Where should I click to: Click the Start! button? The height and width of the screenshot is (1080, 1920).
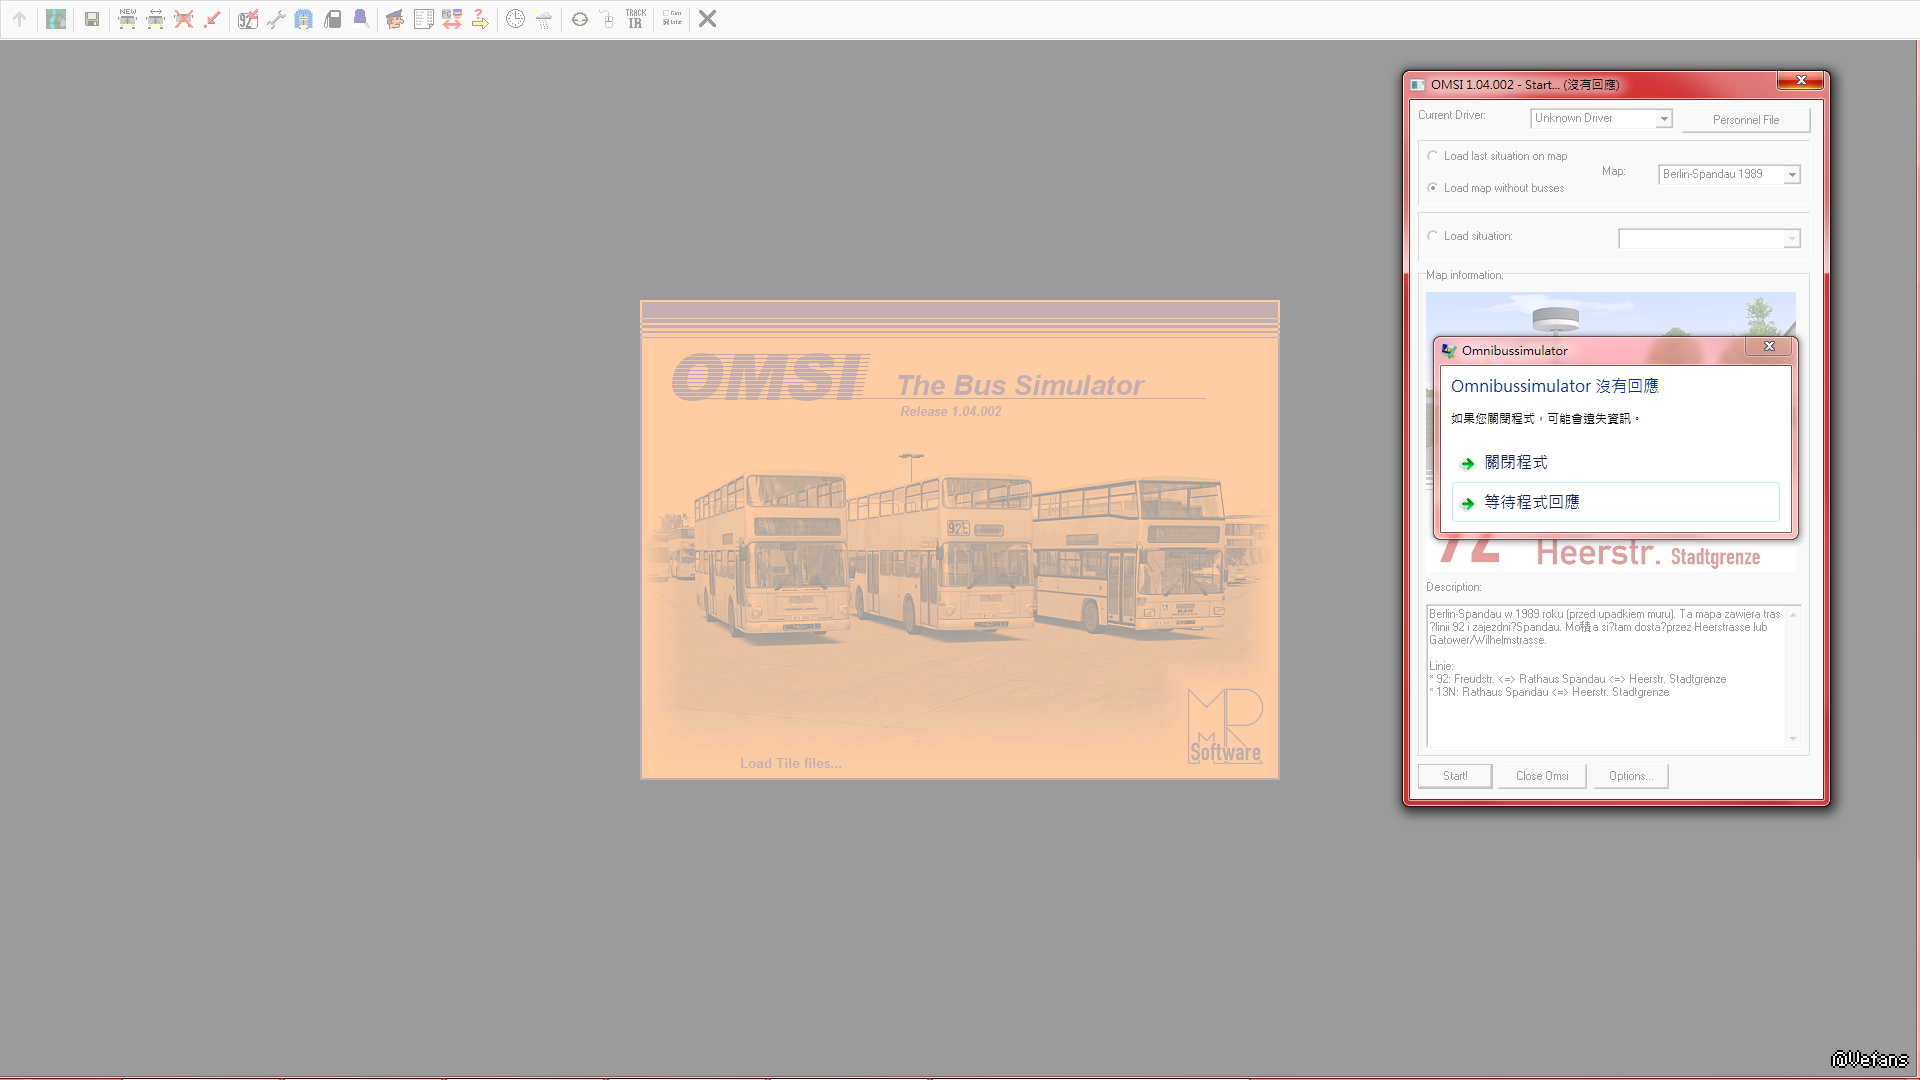[1455, 776]
